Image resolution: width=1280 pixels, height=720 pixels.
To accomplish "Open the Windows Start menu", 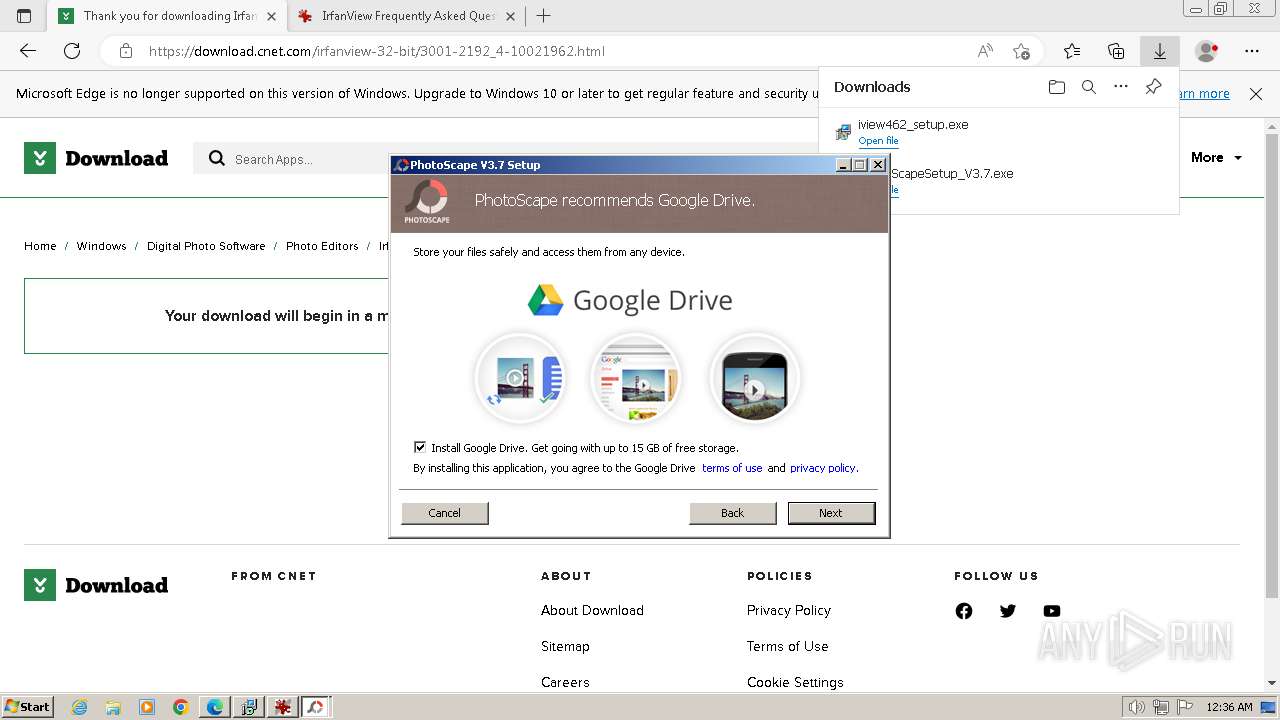I will coord(27,706).
